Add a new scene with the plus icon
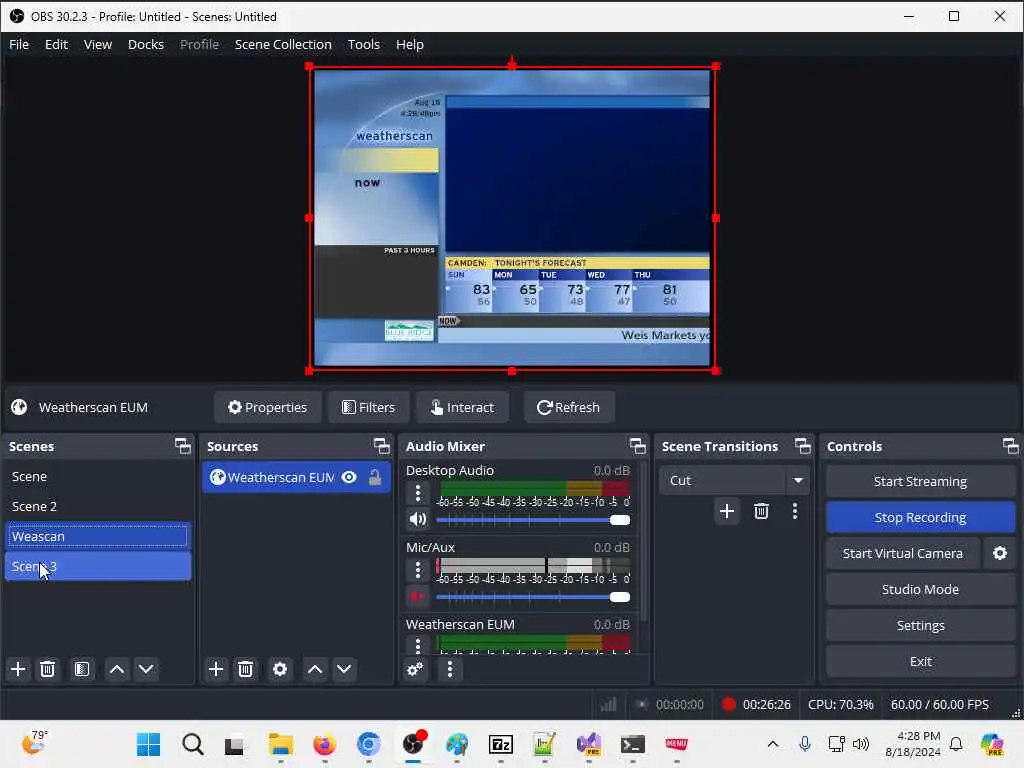Screen dimensions: 1024x768 point(18,669)
